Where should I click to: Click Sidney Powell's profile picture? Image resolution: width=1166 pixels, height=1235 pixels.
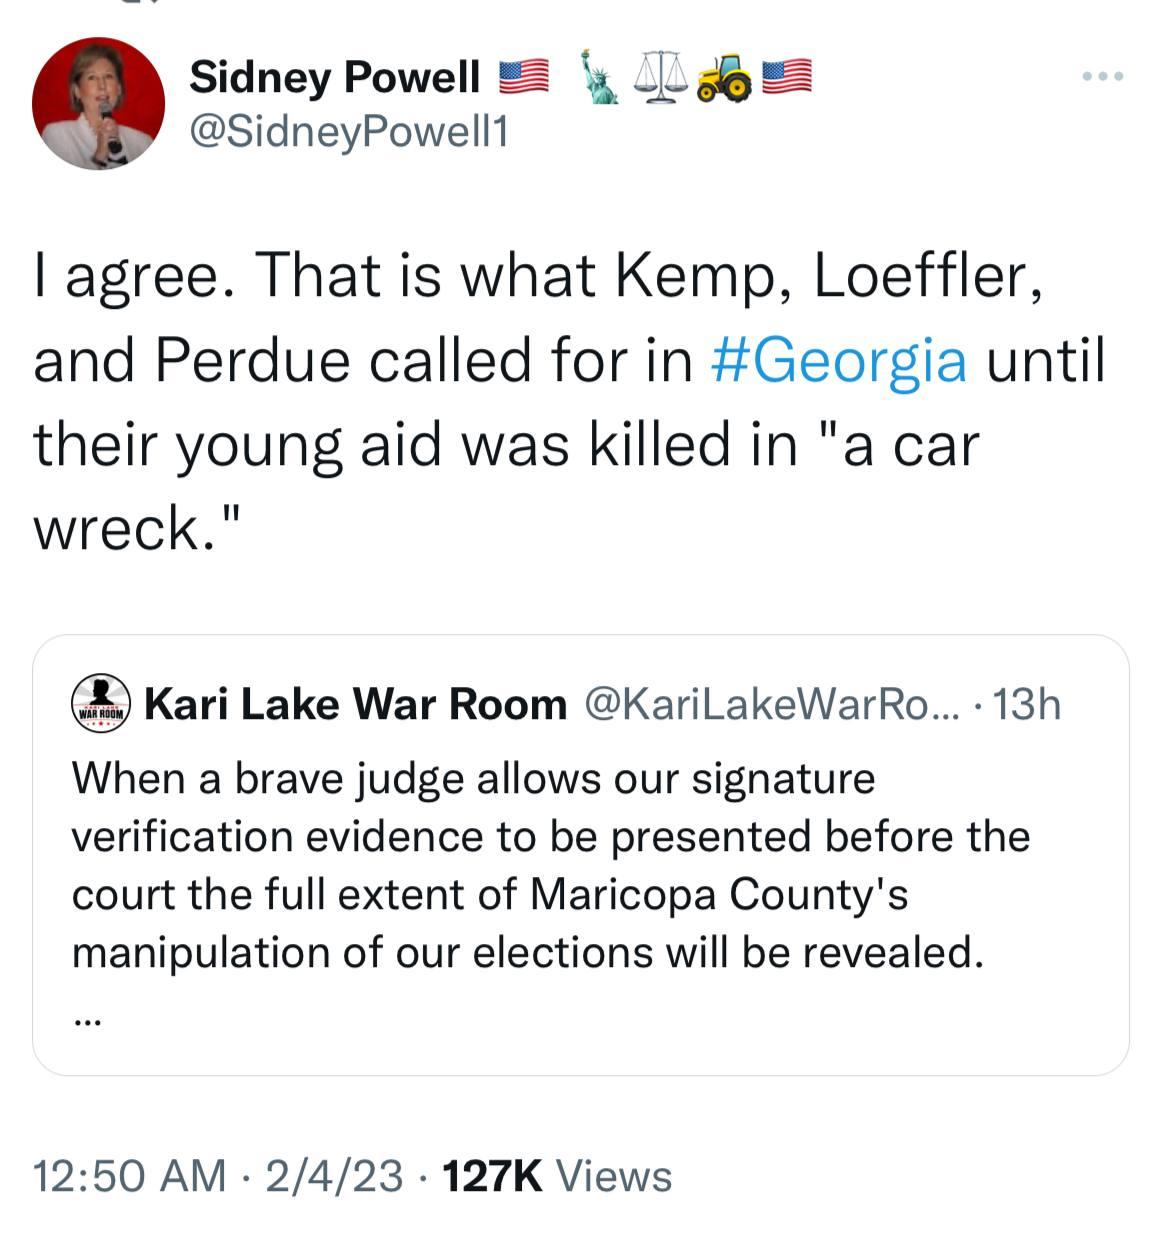pyautogui.click(x=98, y=104)
